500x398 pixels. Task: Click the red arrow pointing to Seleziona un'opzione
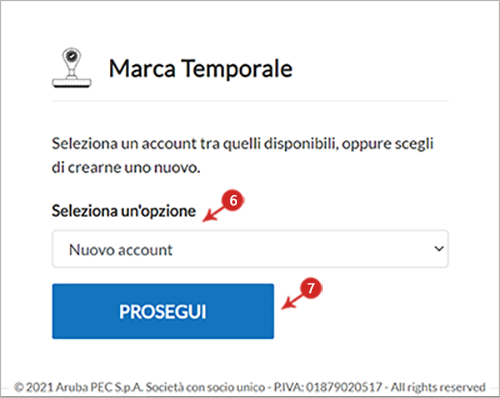click(213, 214)
